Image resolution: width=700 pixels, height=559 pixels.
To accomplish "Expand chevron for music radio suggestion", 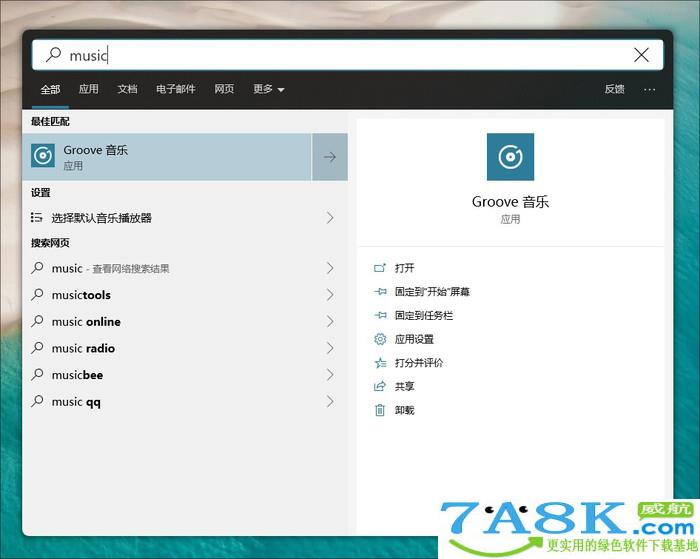I will tap(330, 348).
